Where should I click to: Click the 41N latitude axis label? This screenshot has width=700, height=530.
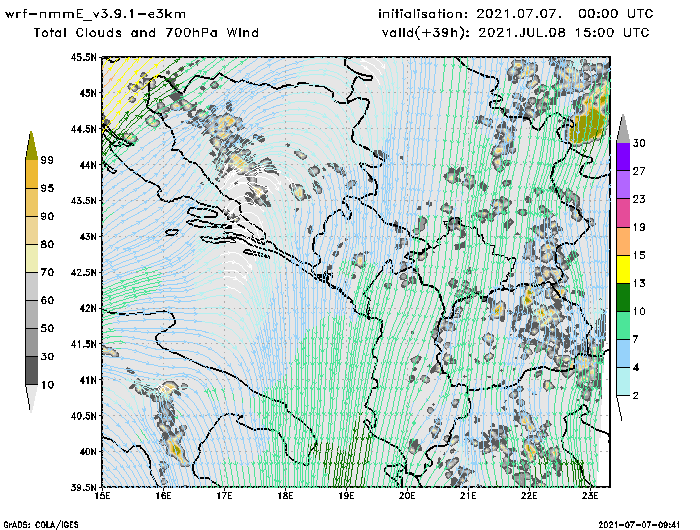click(88, 380)
